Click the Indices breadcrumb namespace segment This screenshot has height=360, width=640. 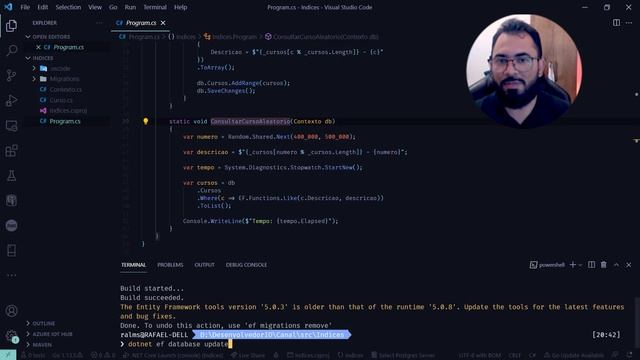[x=182, y=37]
